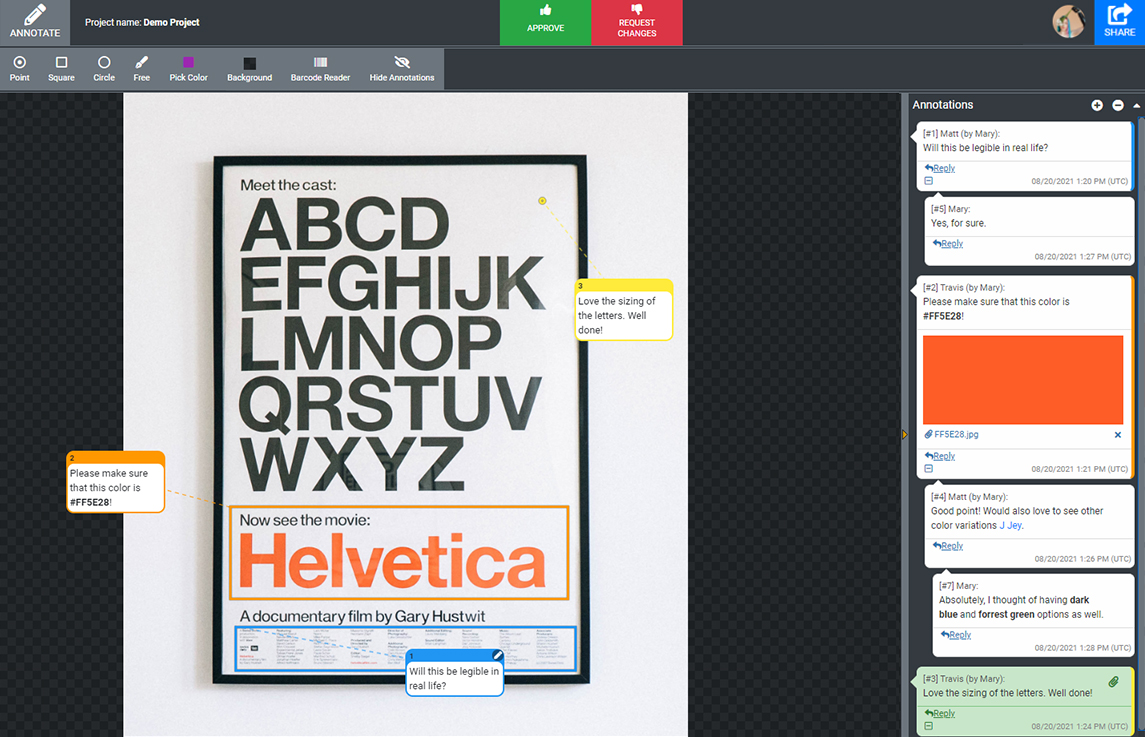
Task: Click attachment paperclip on annotation #3
Action: point(1114,681)
